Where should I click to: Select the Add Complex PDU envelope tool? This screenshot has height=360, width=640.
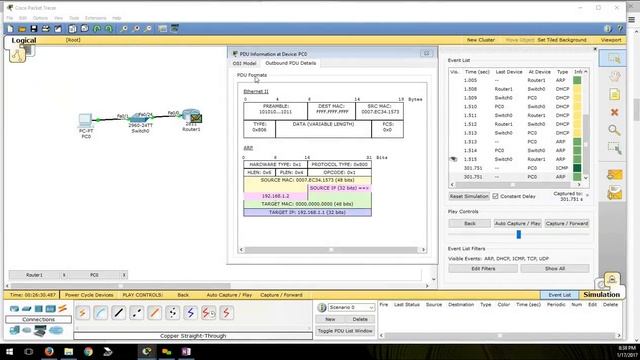(x=614, y=193)
